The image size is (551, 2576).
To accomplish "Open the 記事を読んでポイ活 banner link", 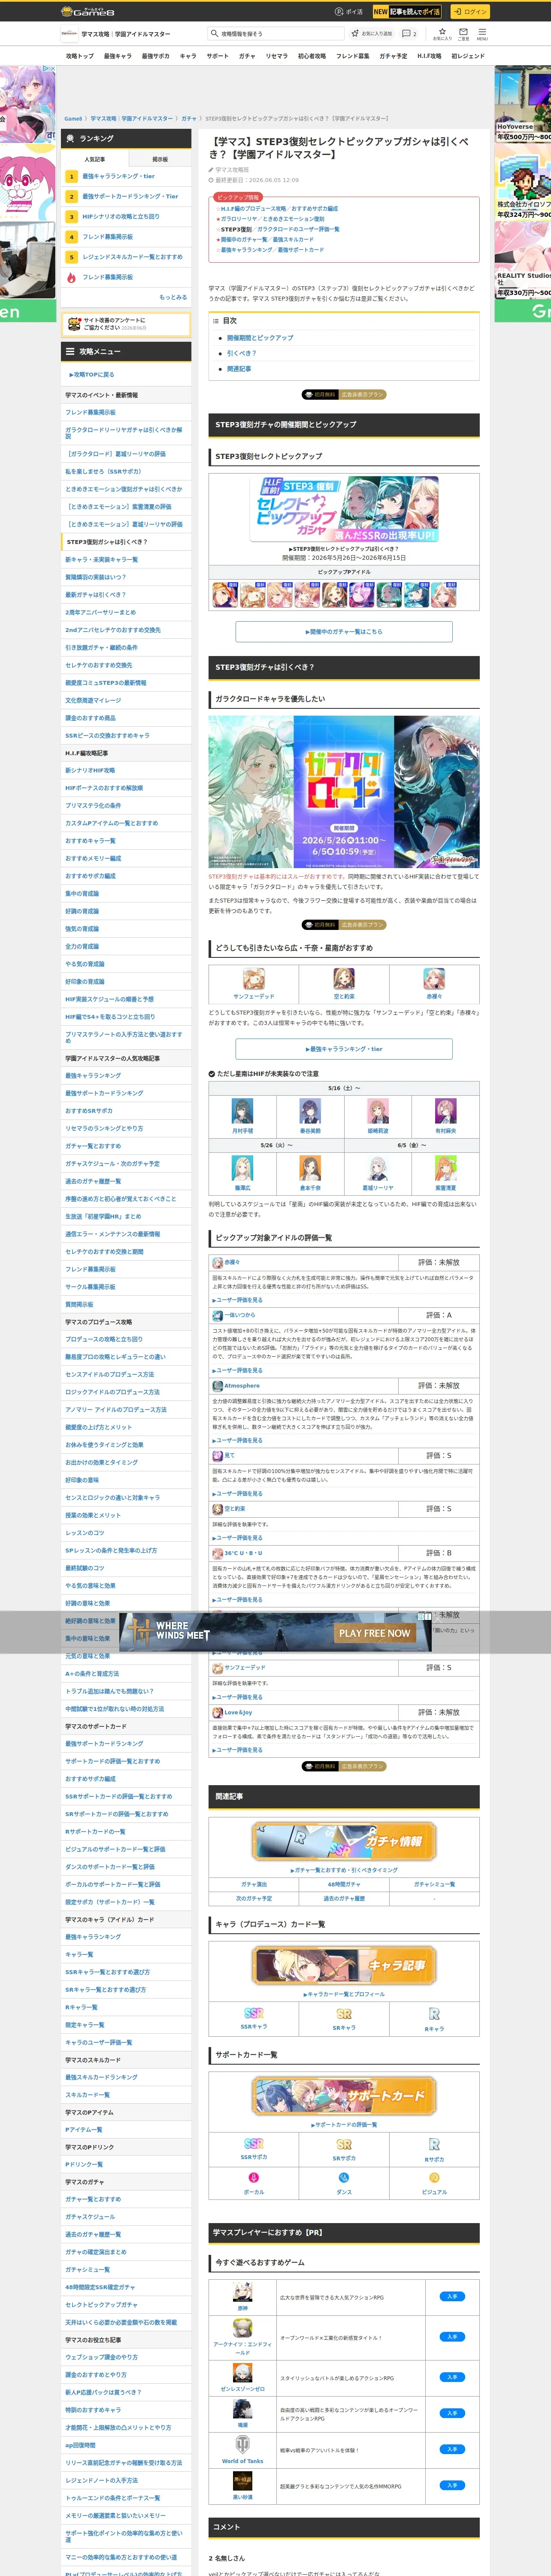I will pyautogui.click(x=406, y=12).
